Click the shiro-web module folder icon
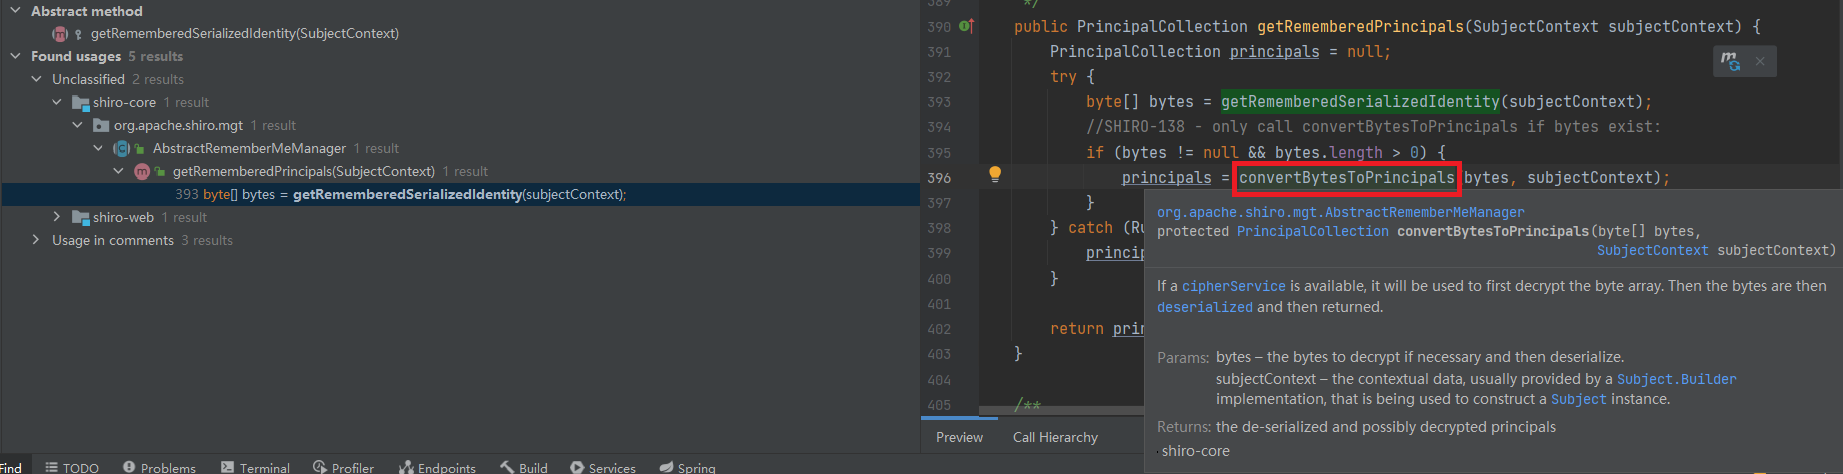 (x=81, y=217)
